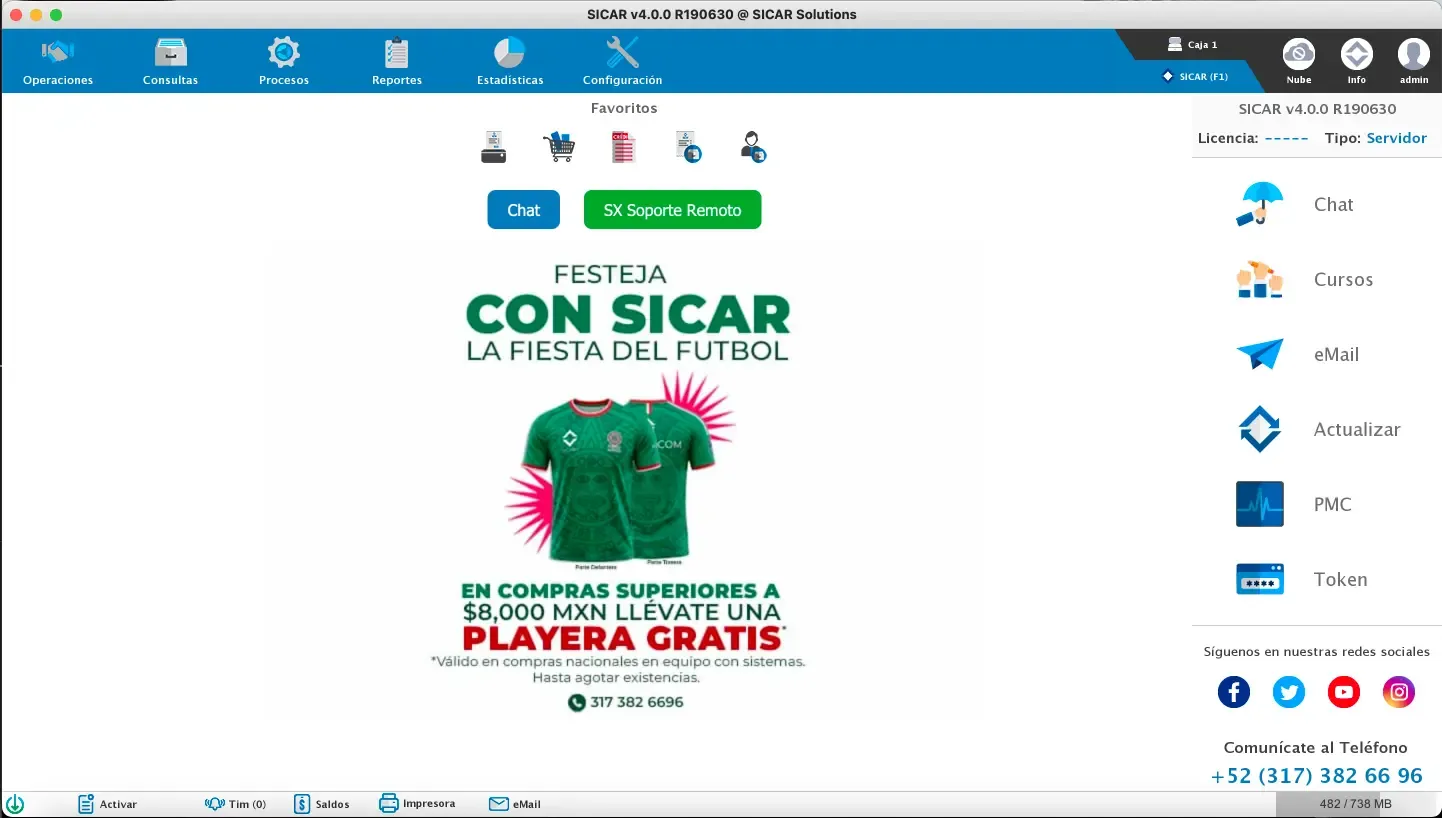This screenshot has width=1442, height=818.
Task: Open the document with box badge favorite
Action: click(x=688, y=147)
